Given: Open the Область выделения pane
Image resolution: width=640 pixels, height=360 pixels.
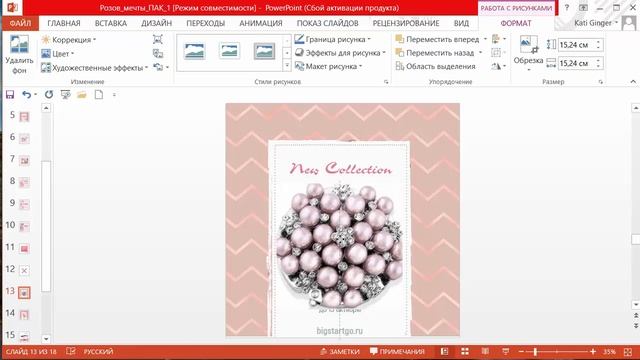Looking at the screenshot, I should pos(436,66).
